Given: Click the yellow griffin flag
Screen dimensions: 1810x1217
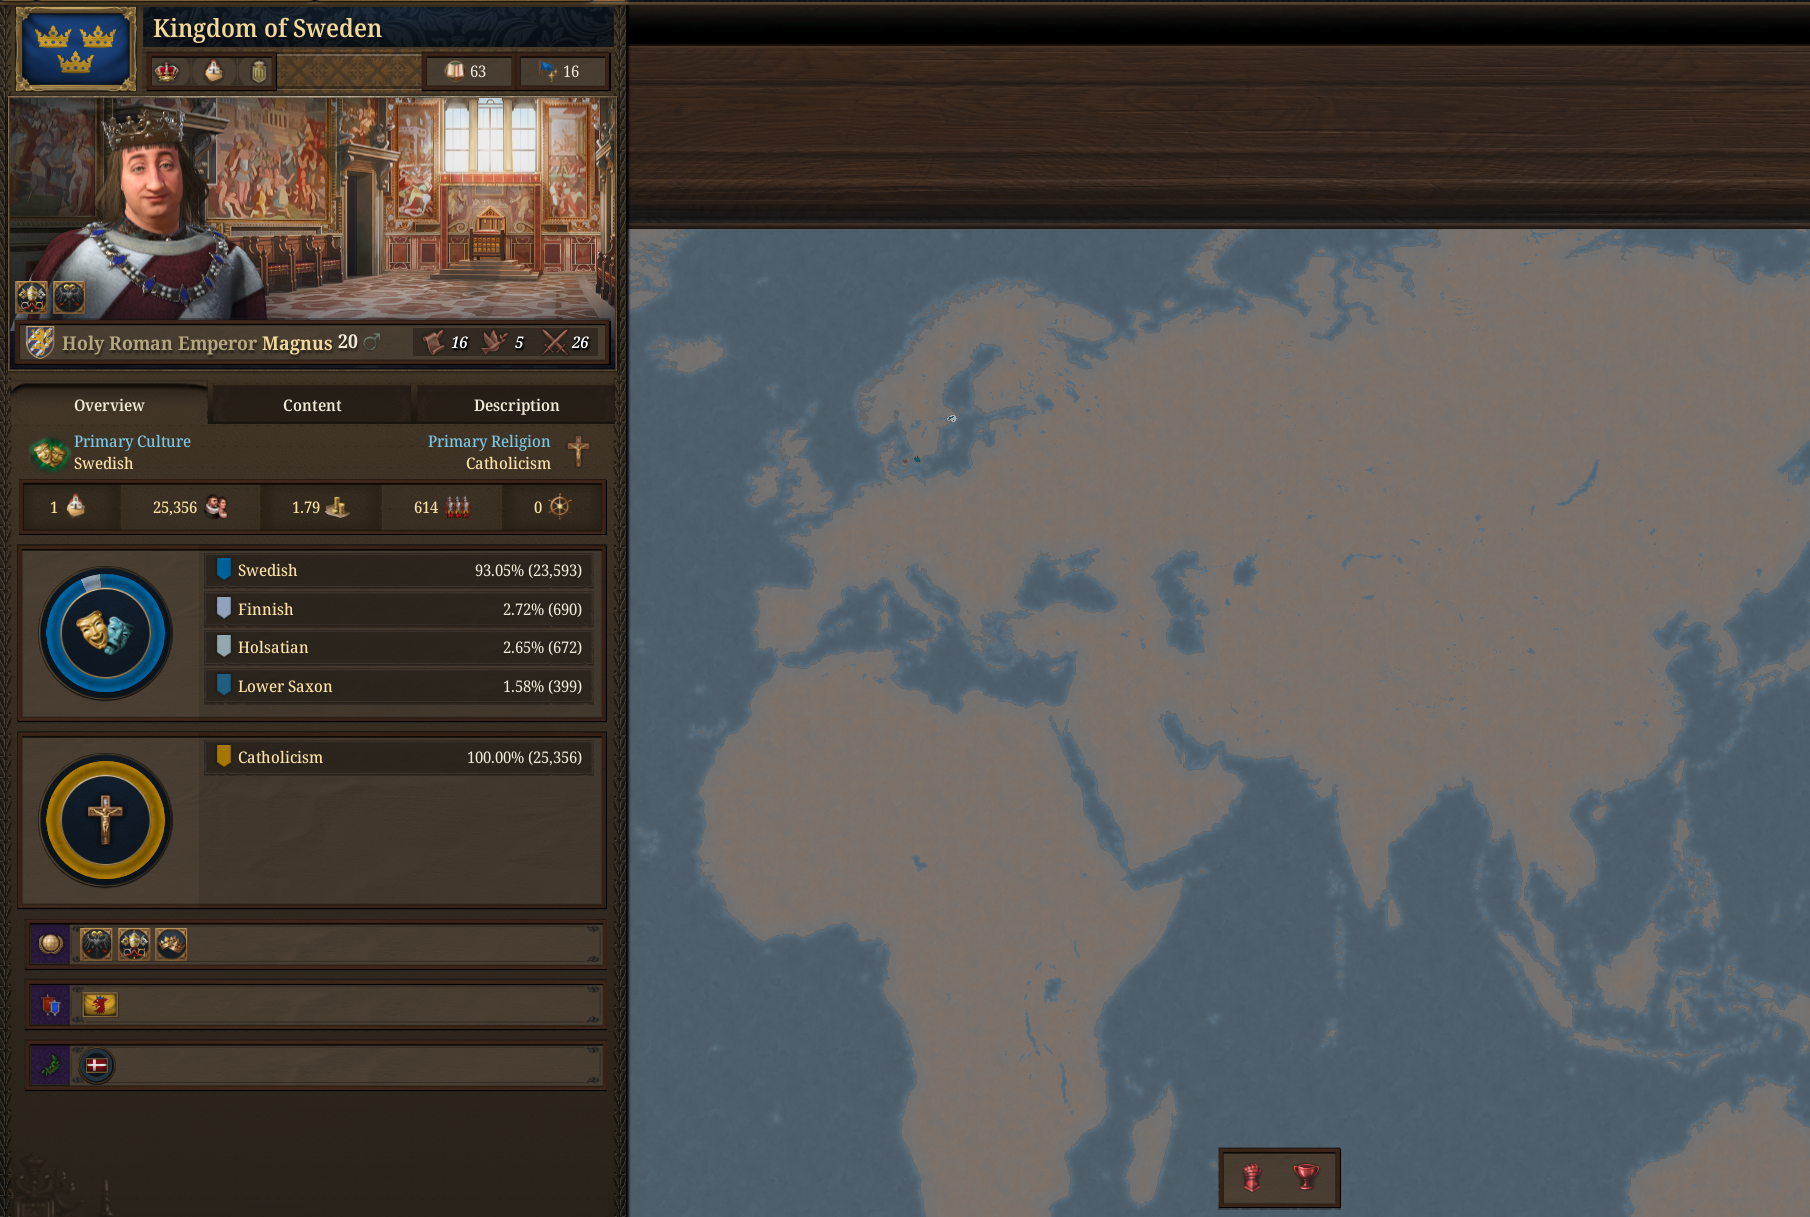Looking at the screenshot, I should point(100,1004).
